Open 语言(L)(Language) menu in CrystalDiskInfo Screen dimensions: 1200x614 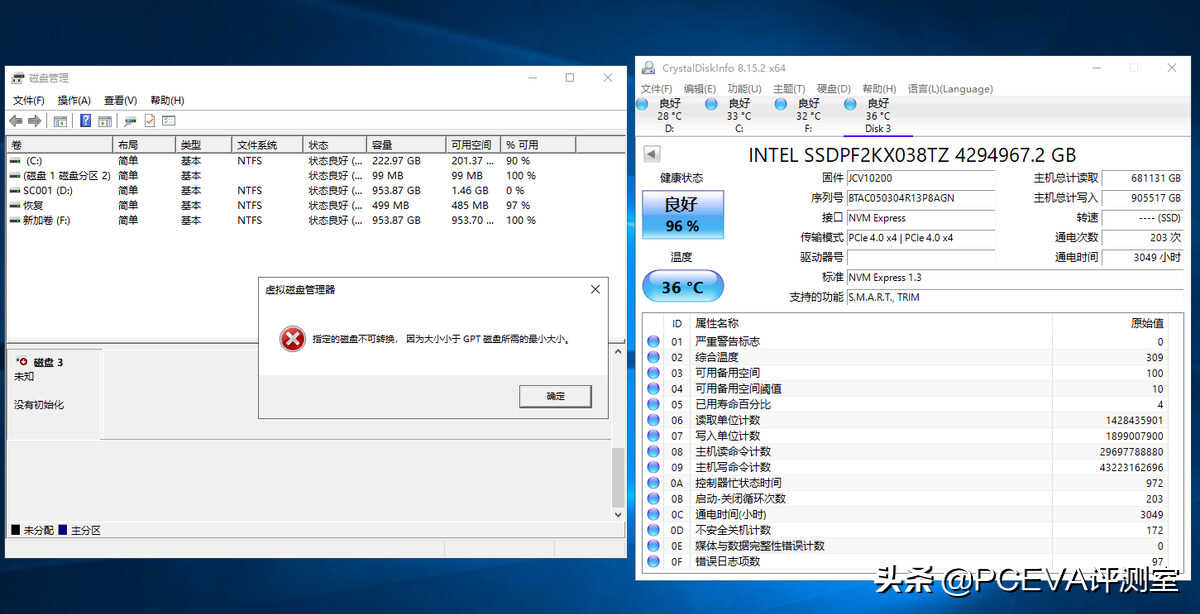950,89
